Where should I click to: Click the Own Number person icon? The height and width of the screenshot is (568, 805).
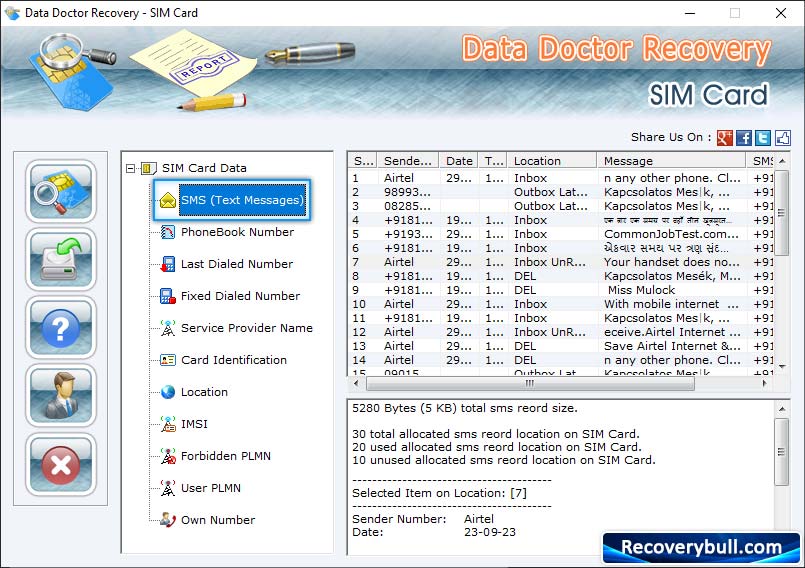[167, 520]
